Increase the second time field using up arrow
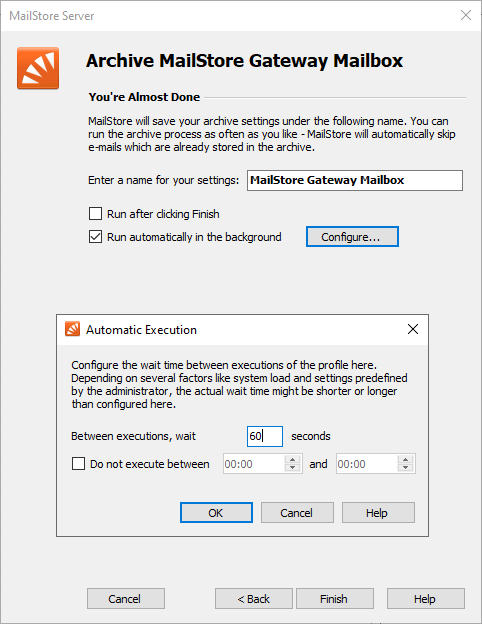This screenshot has width=482, height=624. pyautogui.click(x=406, y=459)
